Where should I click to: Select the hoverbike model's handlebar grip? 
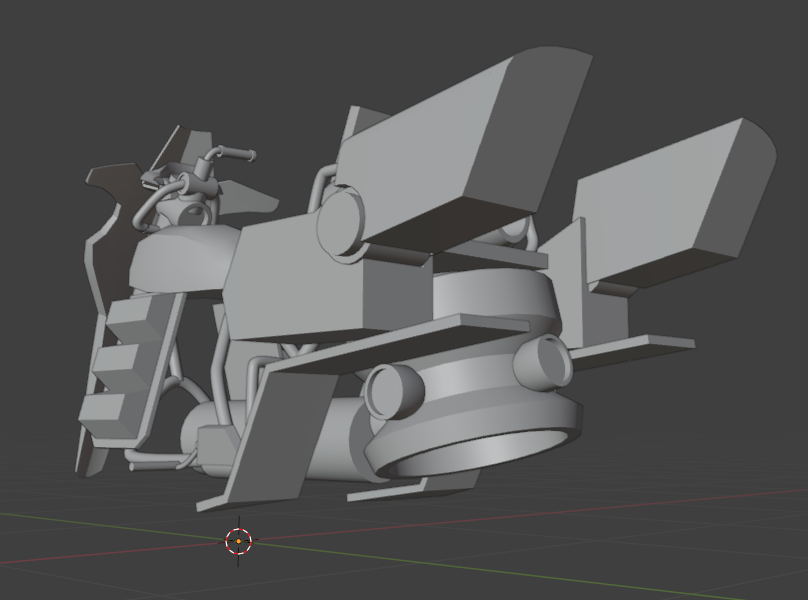coord(238,153)
